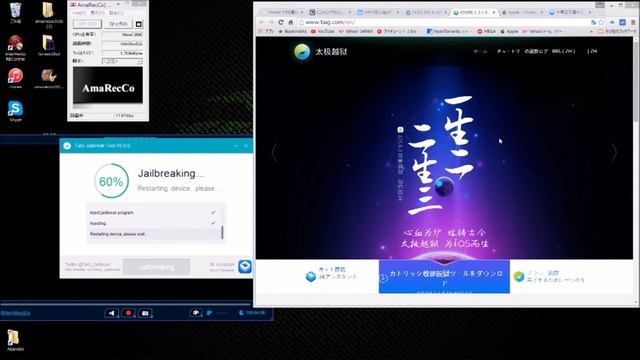Click the greyed-out Jailbreaking button
640x360 pixels.
(x=156, y=267)
